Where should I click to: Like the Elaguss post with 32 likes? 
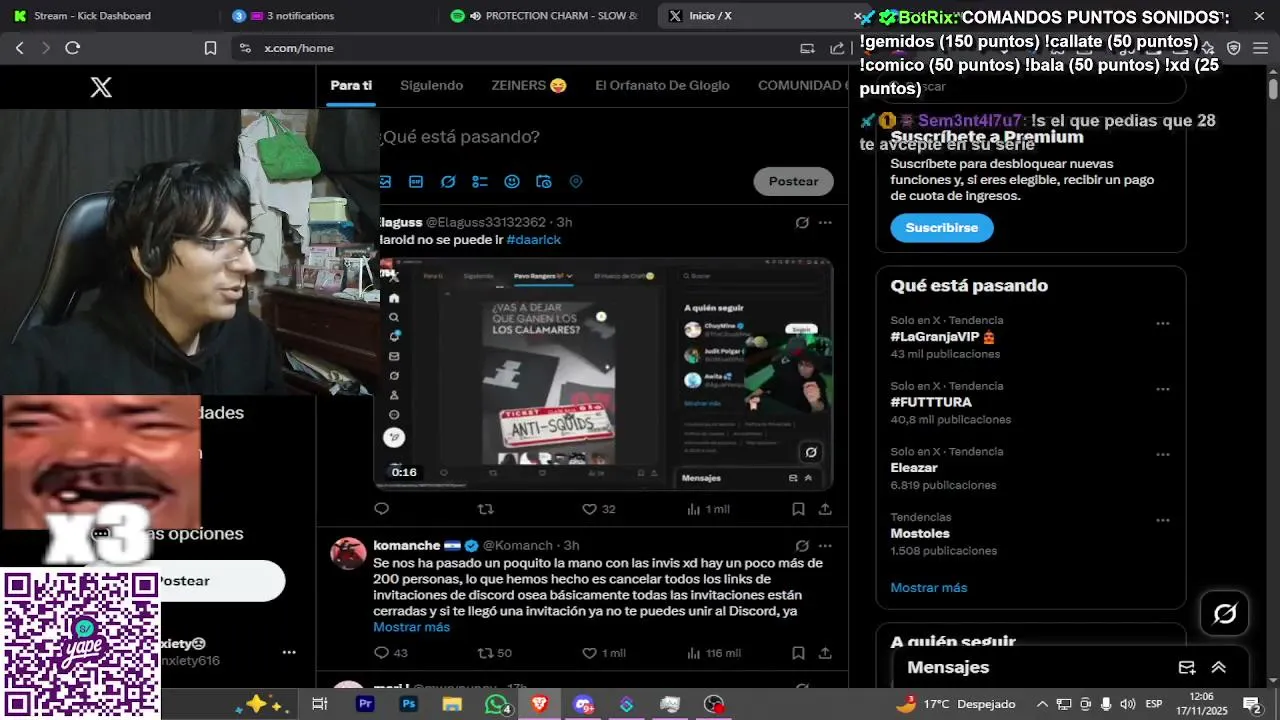599,509
